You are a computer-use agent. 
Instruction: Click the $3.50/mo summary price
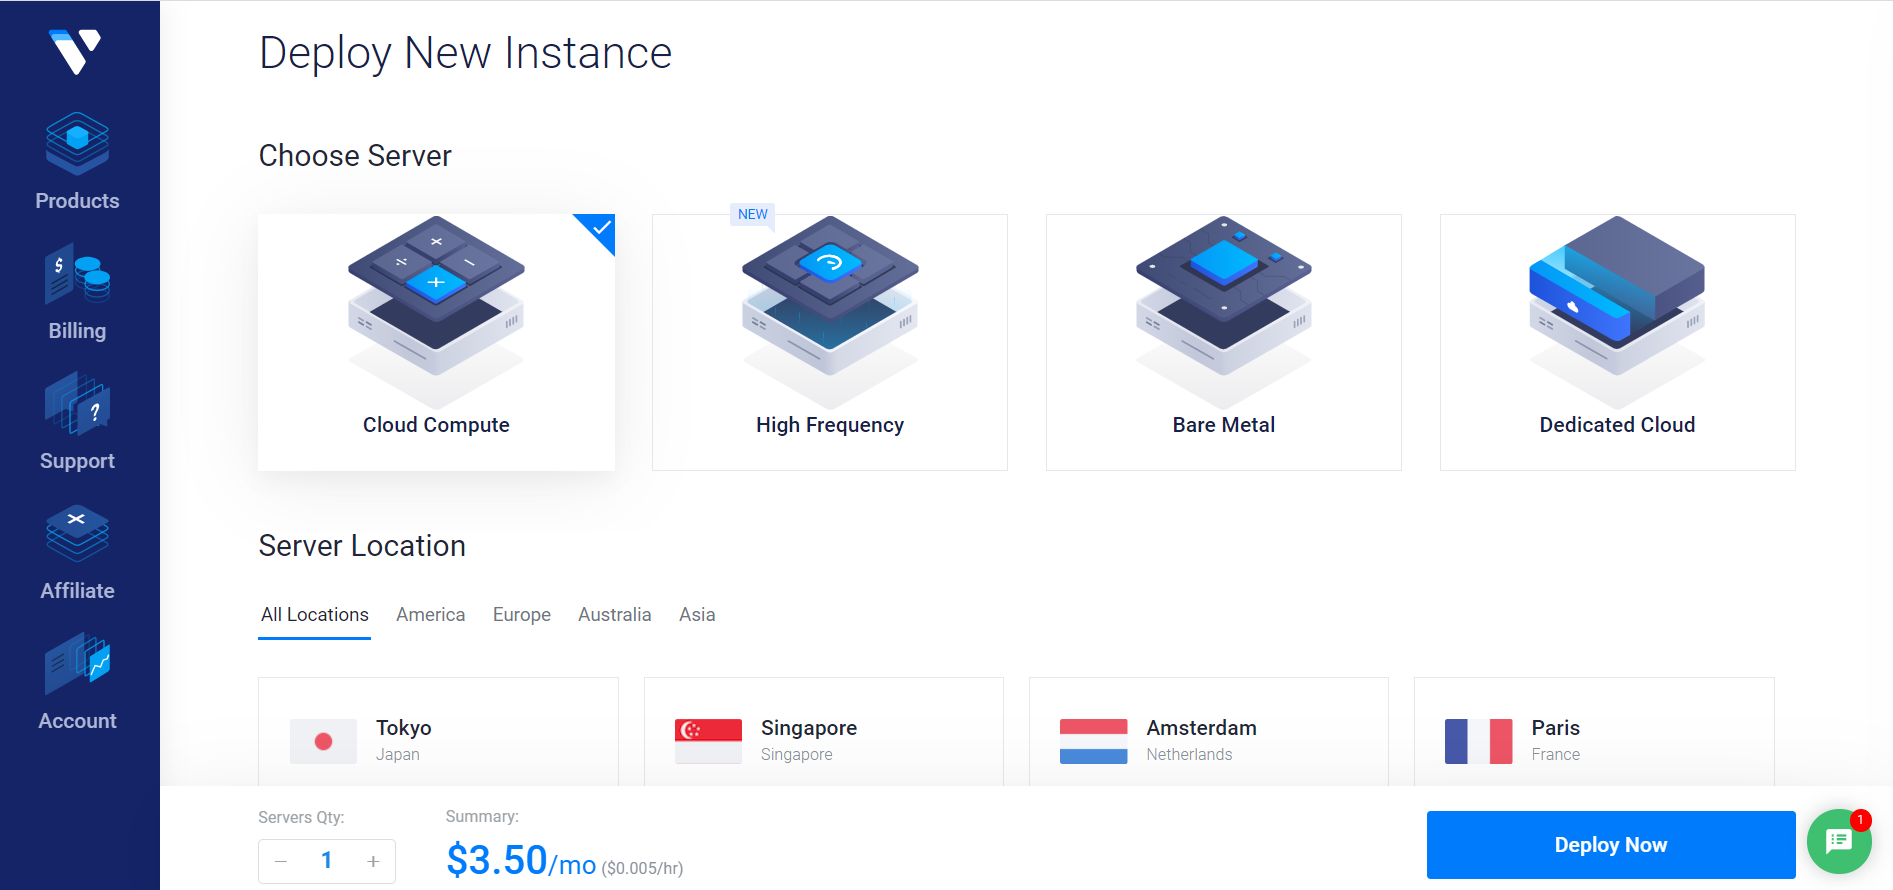521,860
